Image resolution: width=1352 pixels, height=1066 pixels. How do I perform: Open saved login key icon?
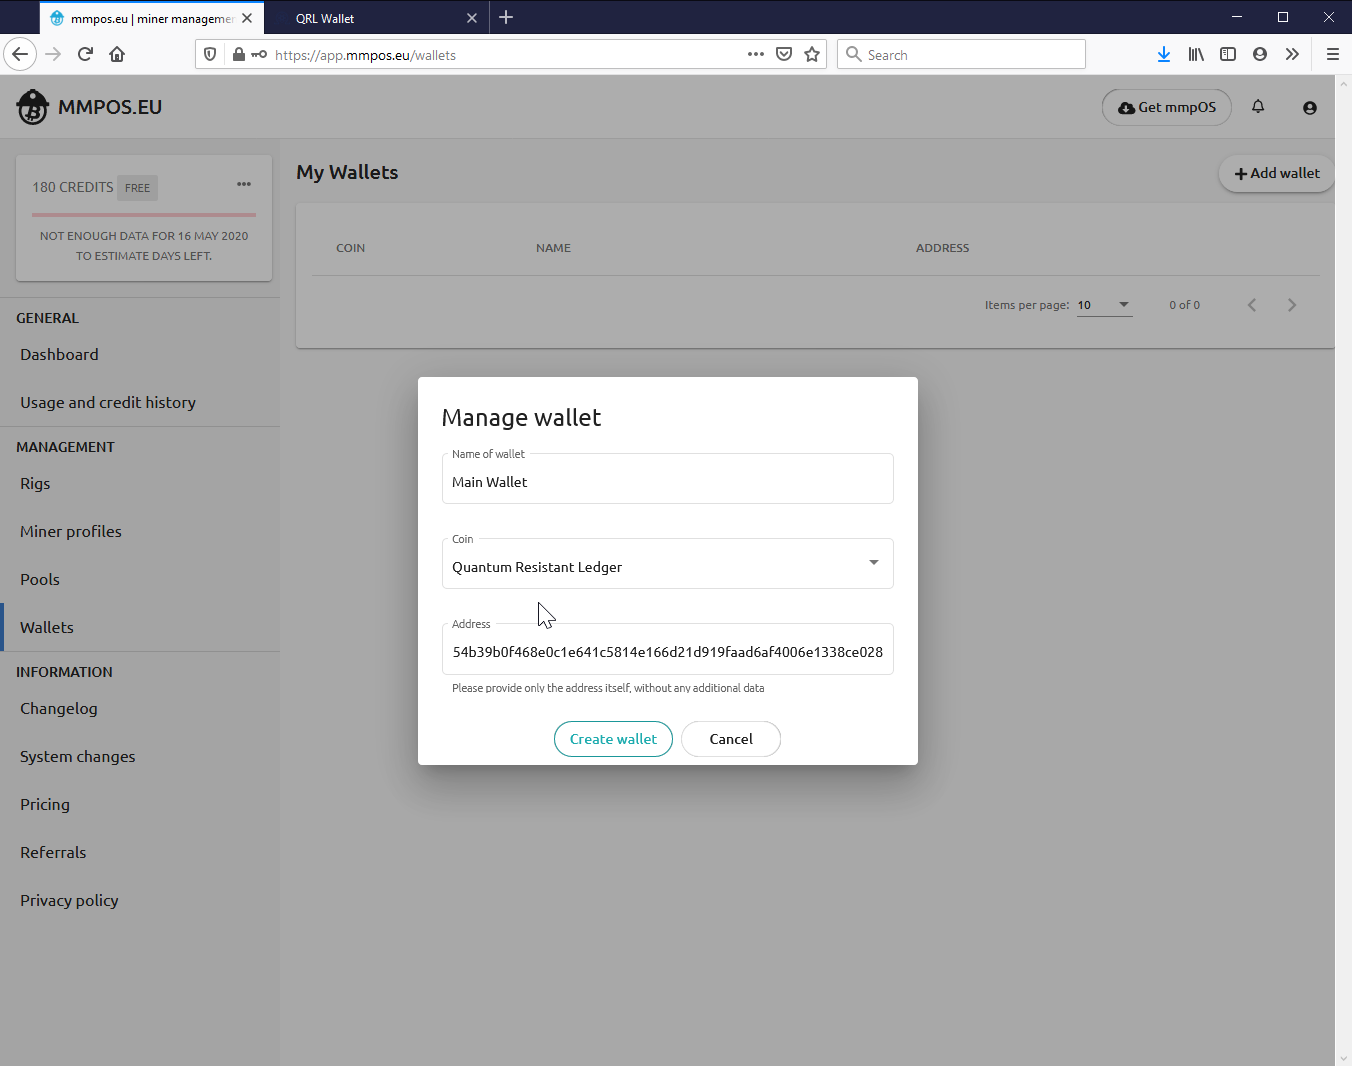click(x=259, y=54)
